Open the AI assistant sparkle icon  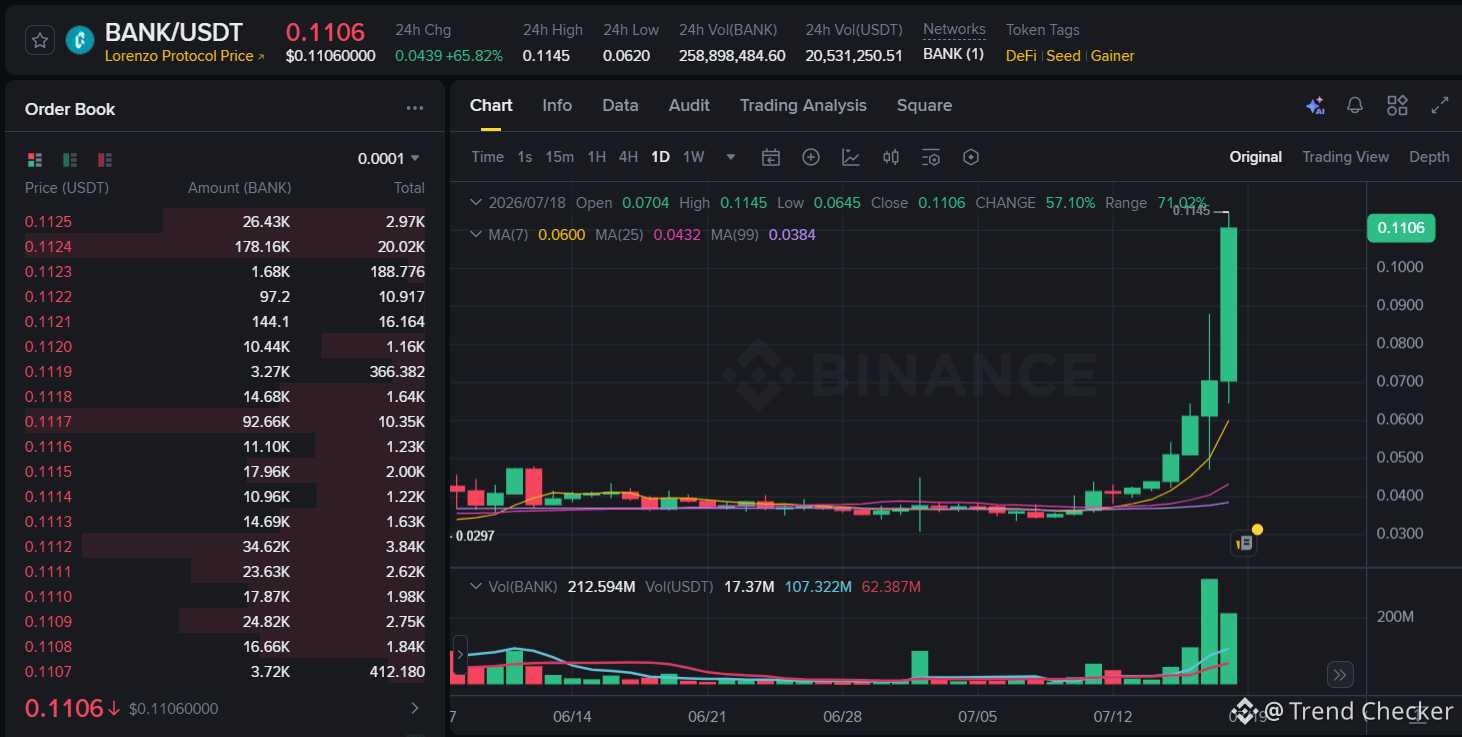pos(1315,106)
